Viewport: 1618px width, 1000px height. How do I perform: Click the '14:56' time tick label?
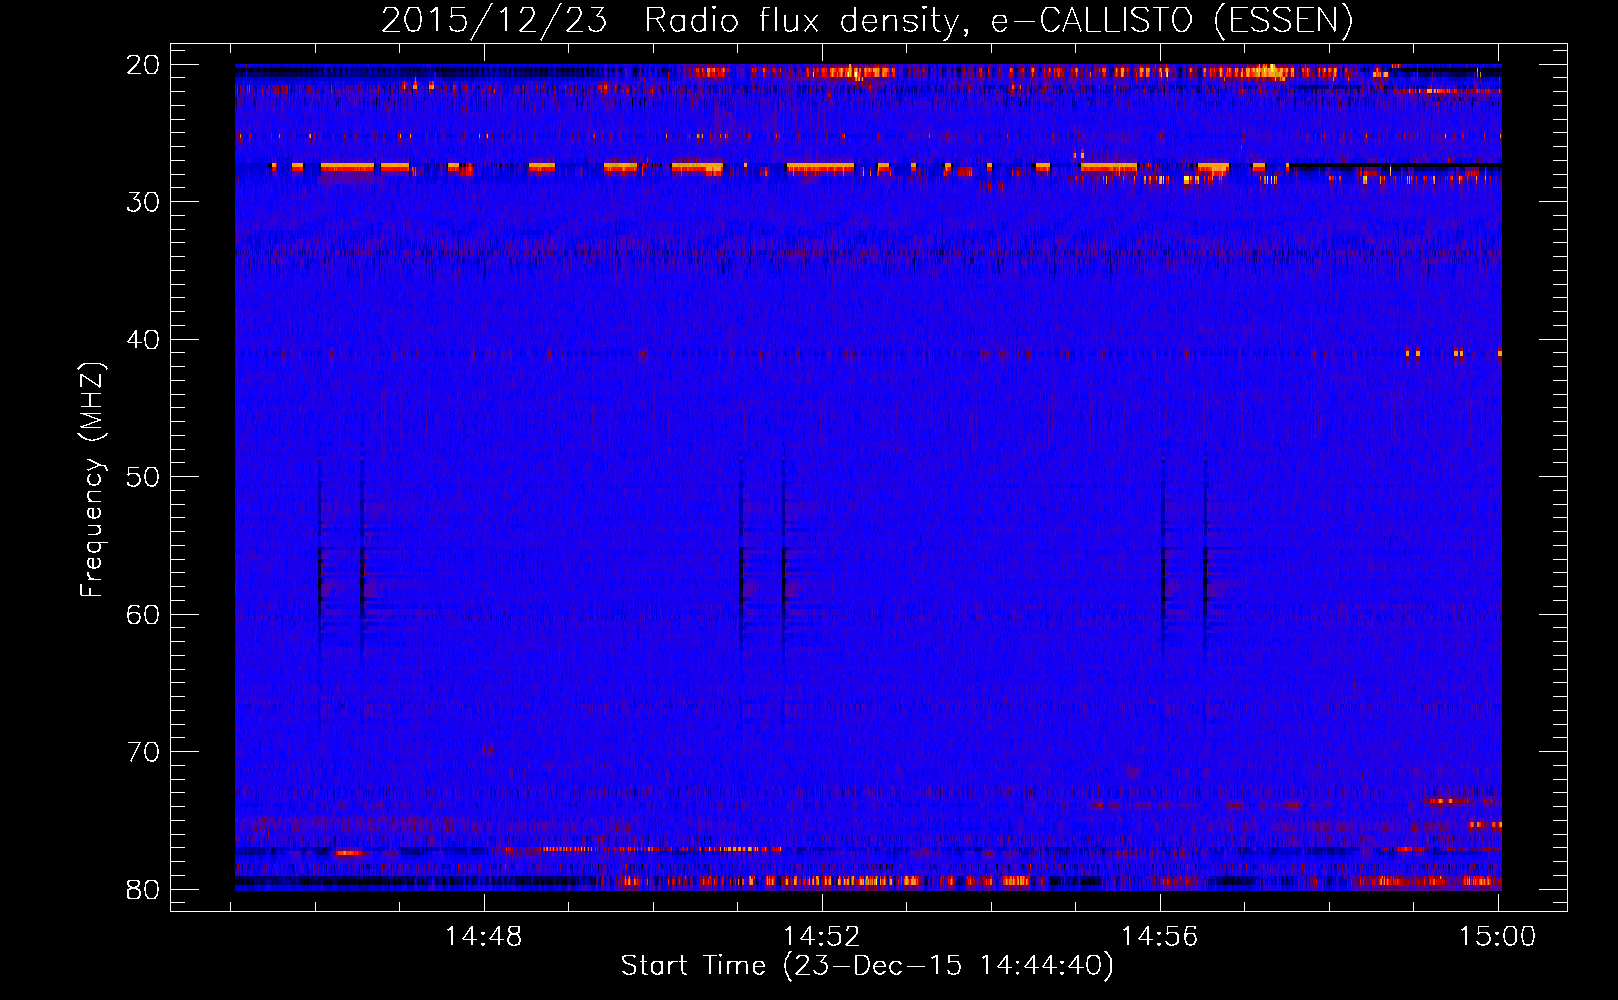coord(1160,937)
